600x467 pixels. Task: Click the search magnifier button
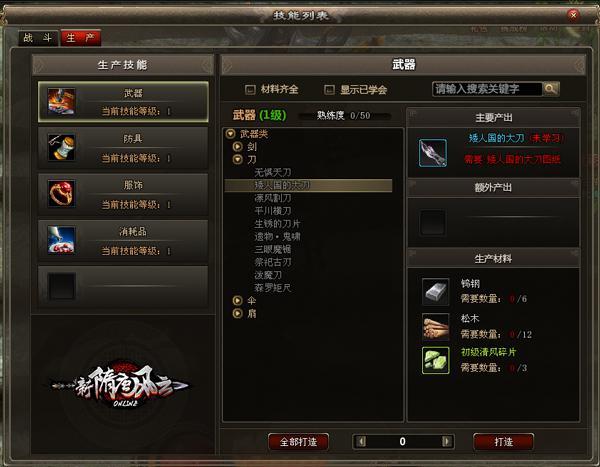pos(551,89)
